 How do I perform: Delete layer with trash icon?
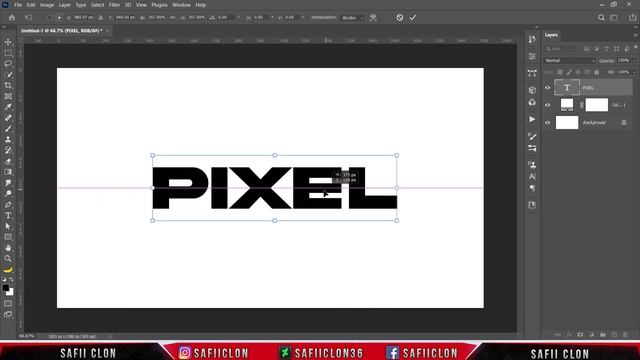(625, 335)
